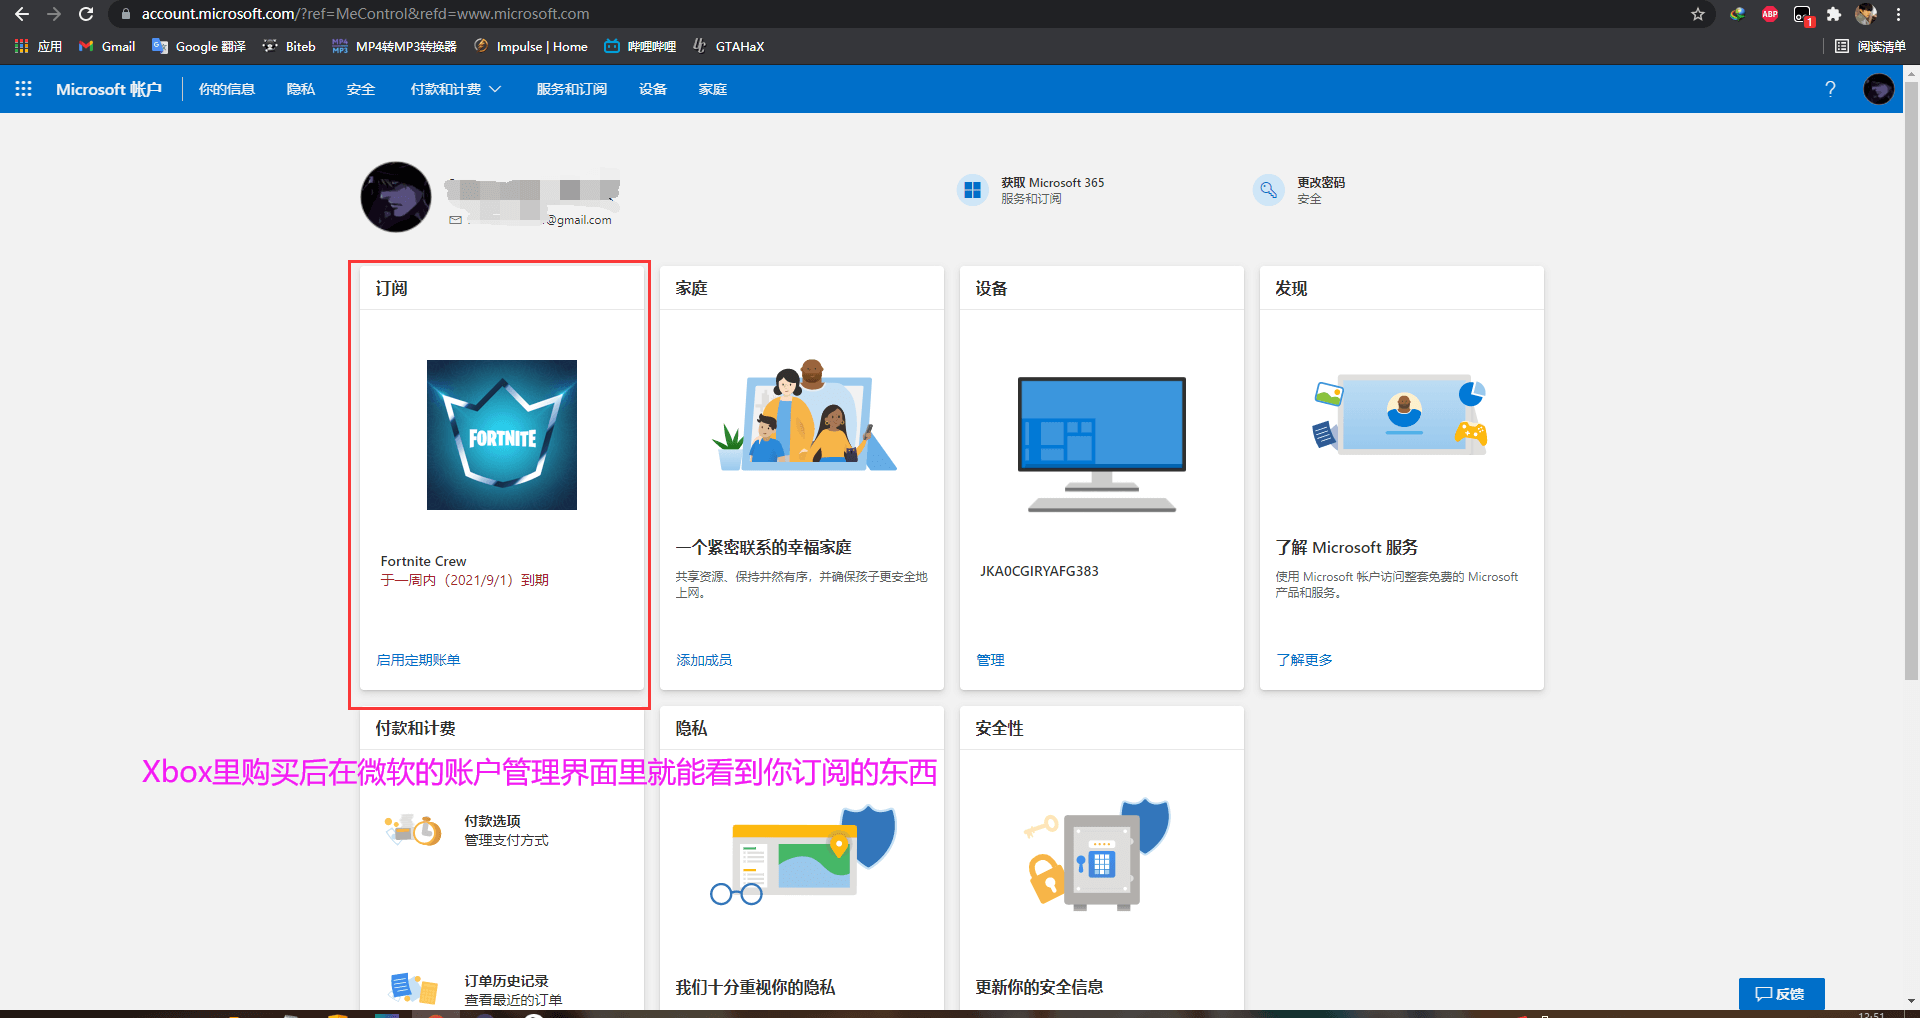Open 付款选项 管理支付方式
This screenshot has height=1018, width=1920.
point(506,830)
